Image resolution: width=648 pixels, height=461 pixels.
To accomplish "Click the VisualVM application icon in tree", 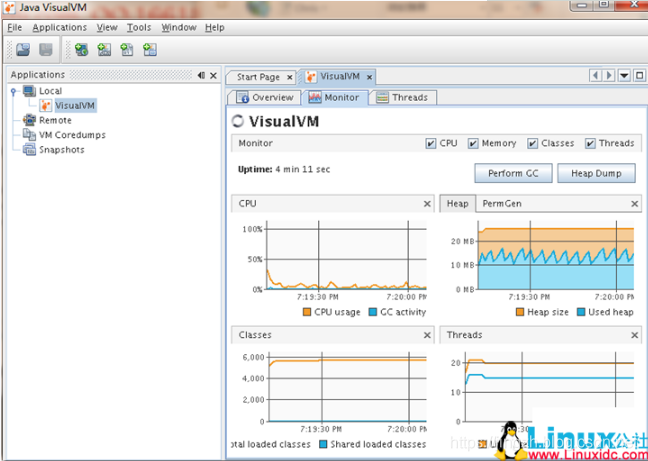I will point(45,105).
